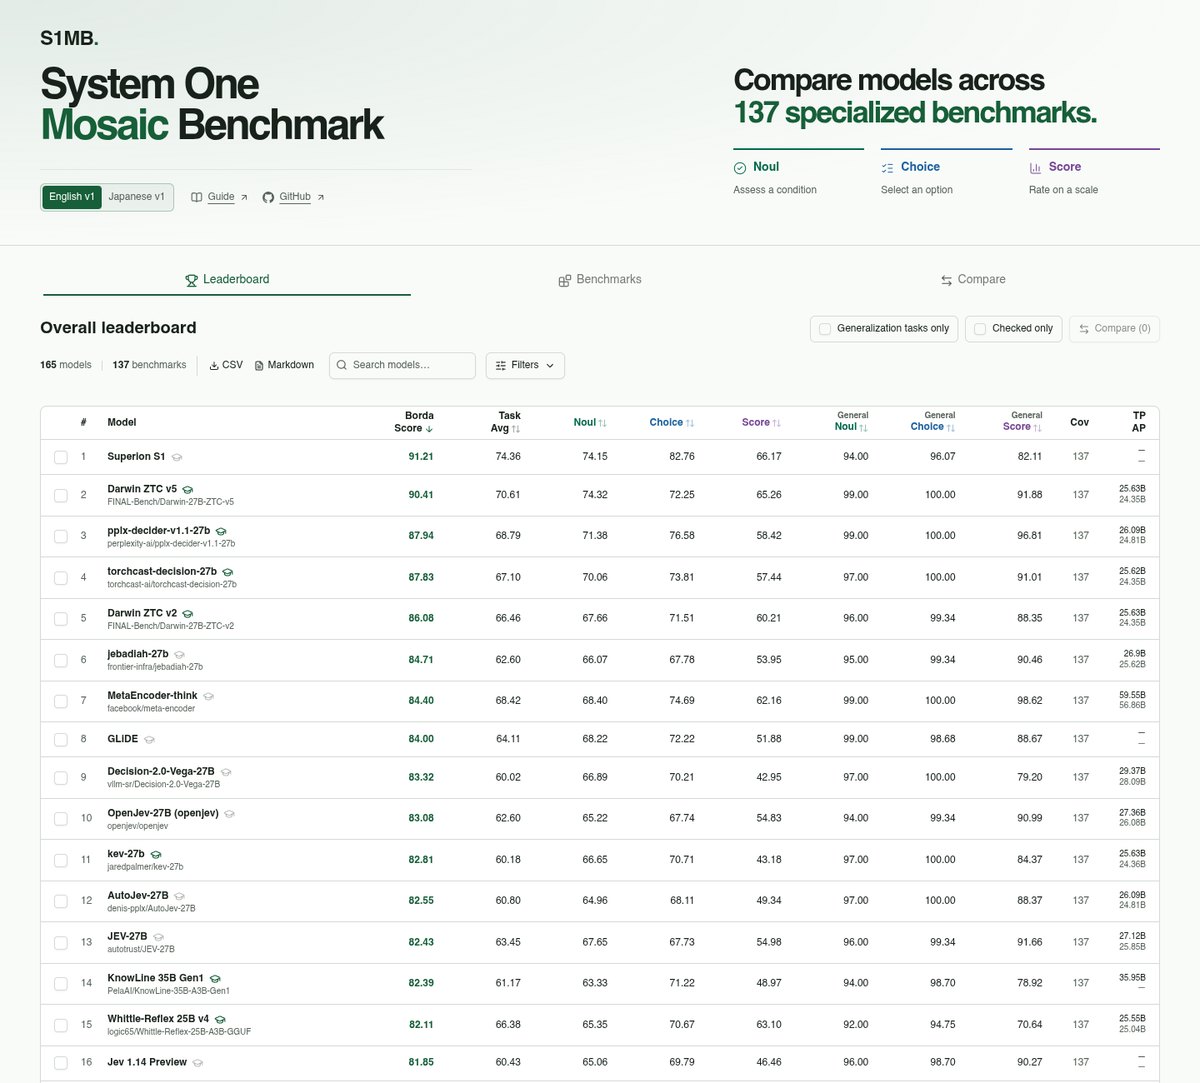Viewport: 1200px width, 1083px height.
Task: Switch to the Compare tab
Action: 973,280
